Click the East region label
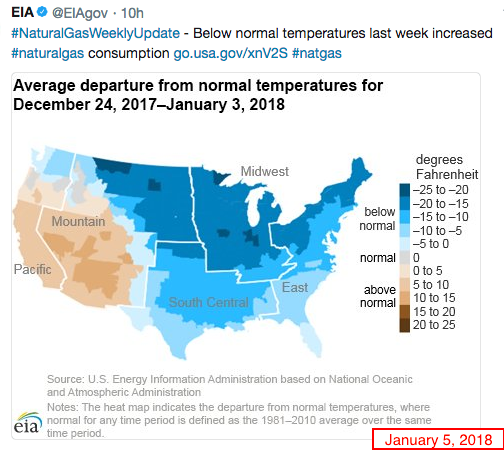 [x=295, y=287]
